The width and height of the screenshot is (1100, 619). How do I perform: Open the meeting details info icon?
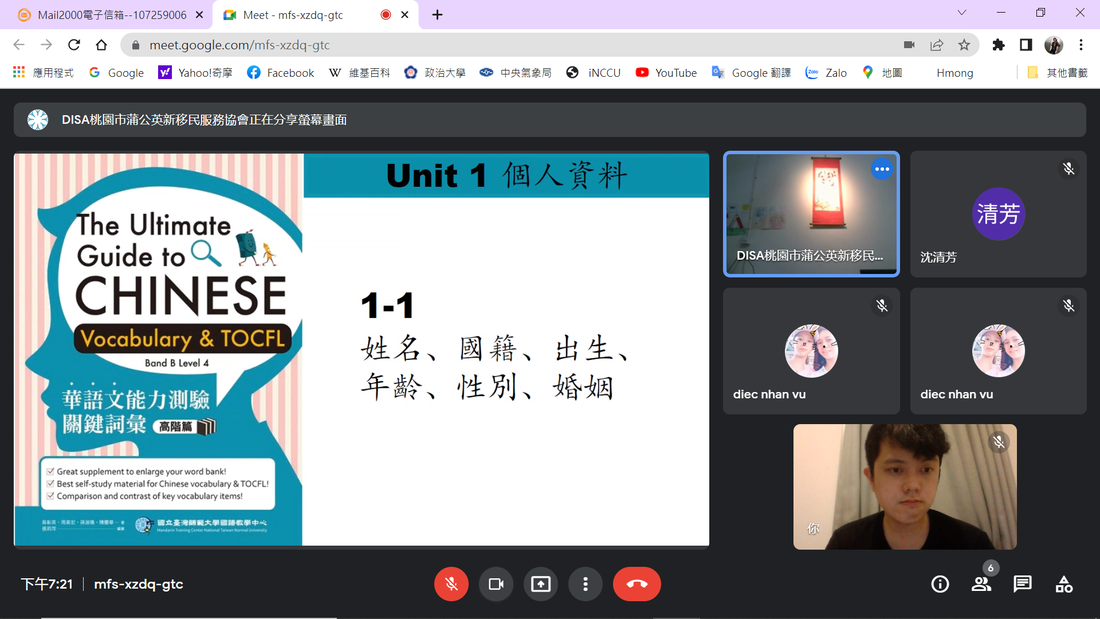click(940, 584)
